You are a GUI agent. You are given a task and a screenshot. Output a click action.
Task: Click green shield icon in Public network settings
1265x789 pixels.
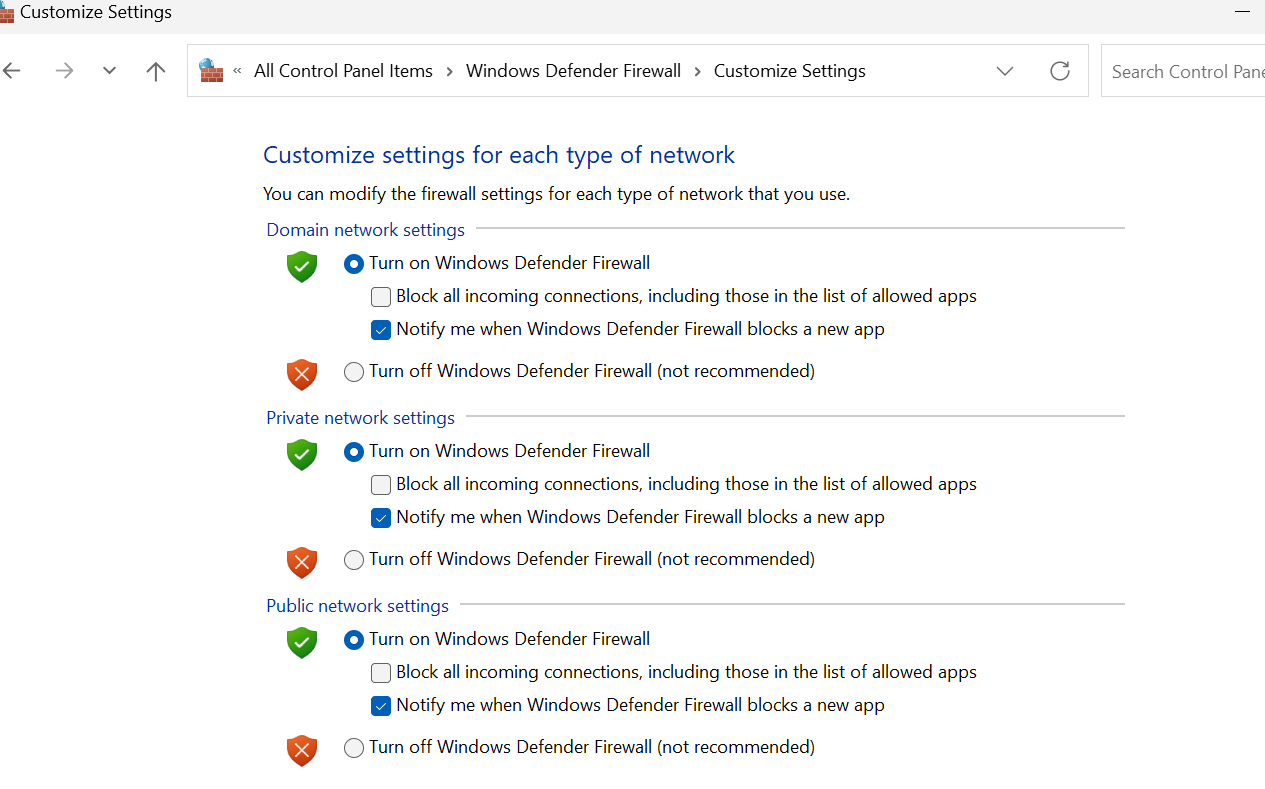[x=302, y=642]
